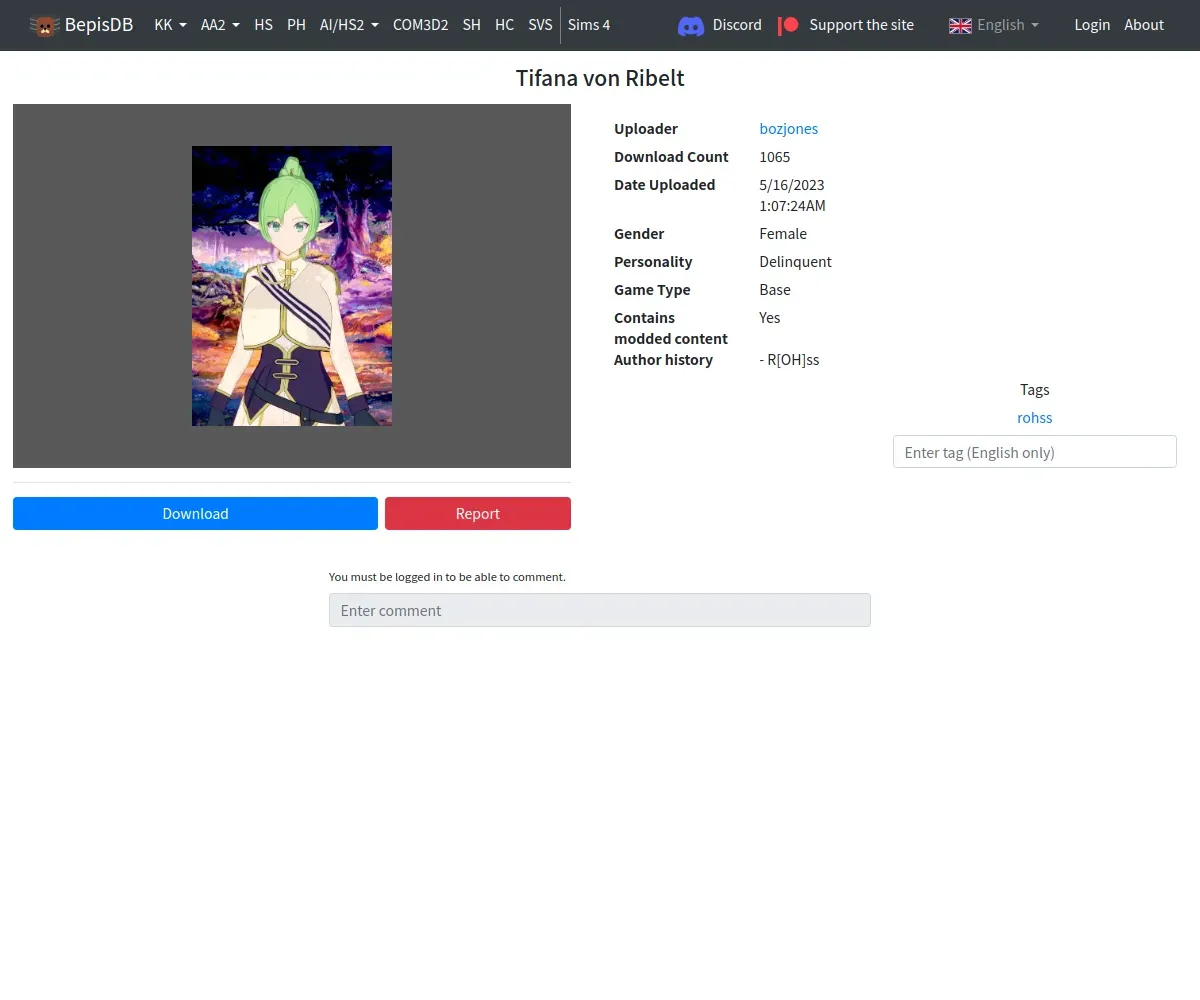1200x1000 pixels.
Task: Click the blue Download button
Action: pyautogui.click(x=195, y=513)
